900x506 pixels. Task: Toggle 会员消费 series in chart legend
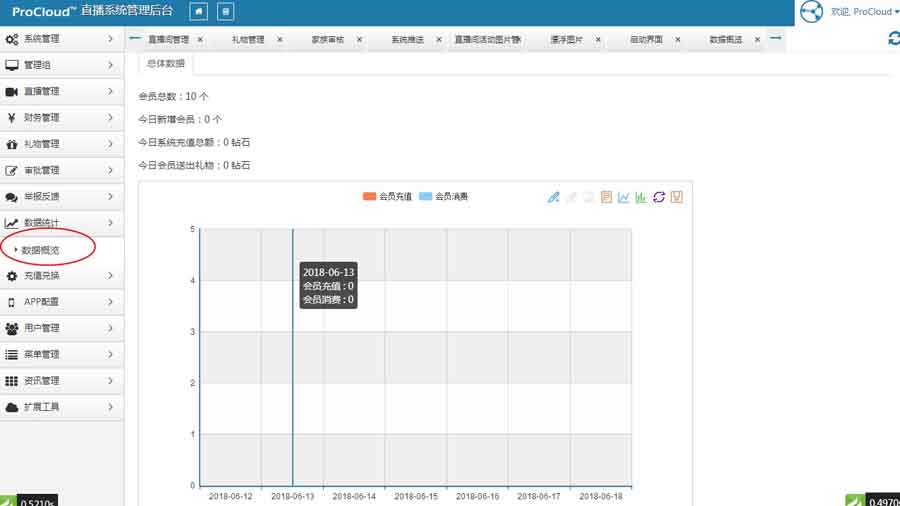tap(443, 197)
